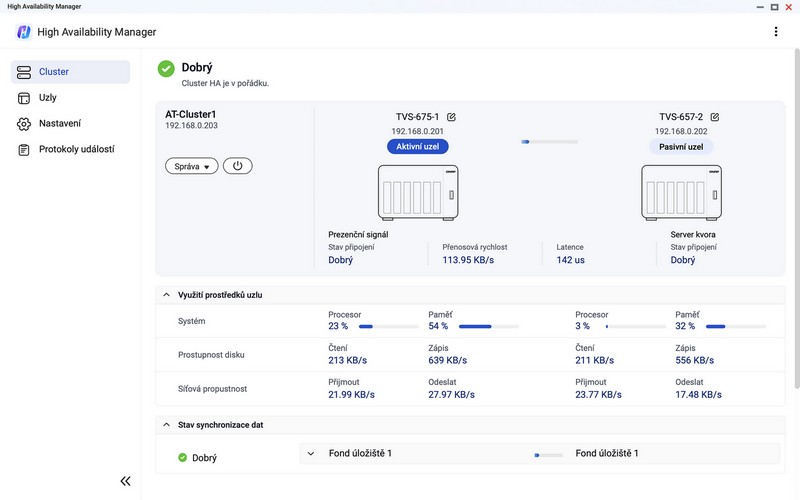
Task: Click the active node Paměť 54 % bar
Action: [489, 327]
